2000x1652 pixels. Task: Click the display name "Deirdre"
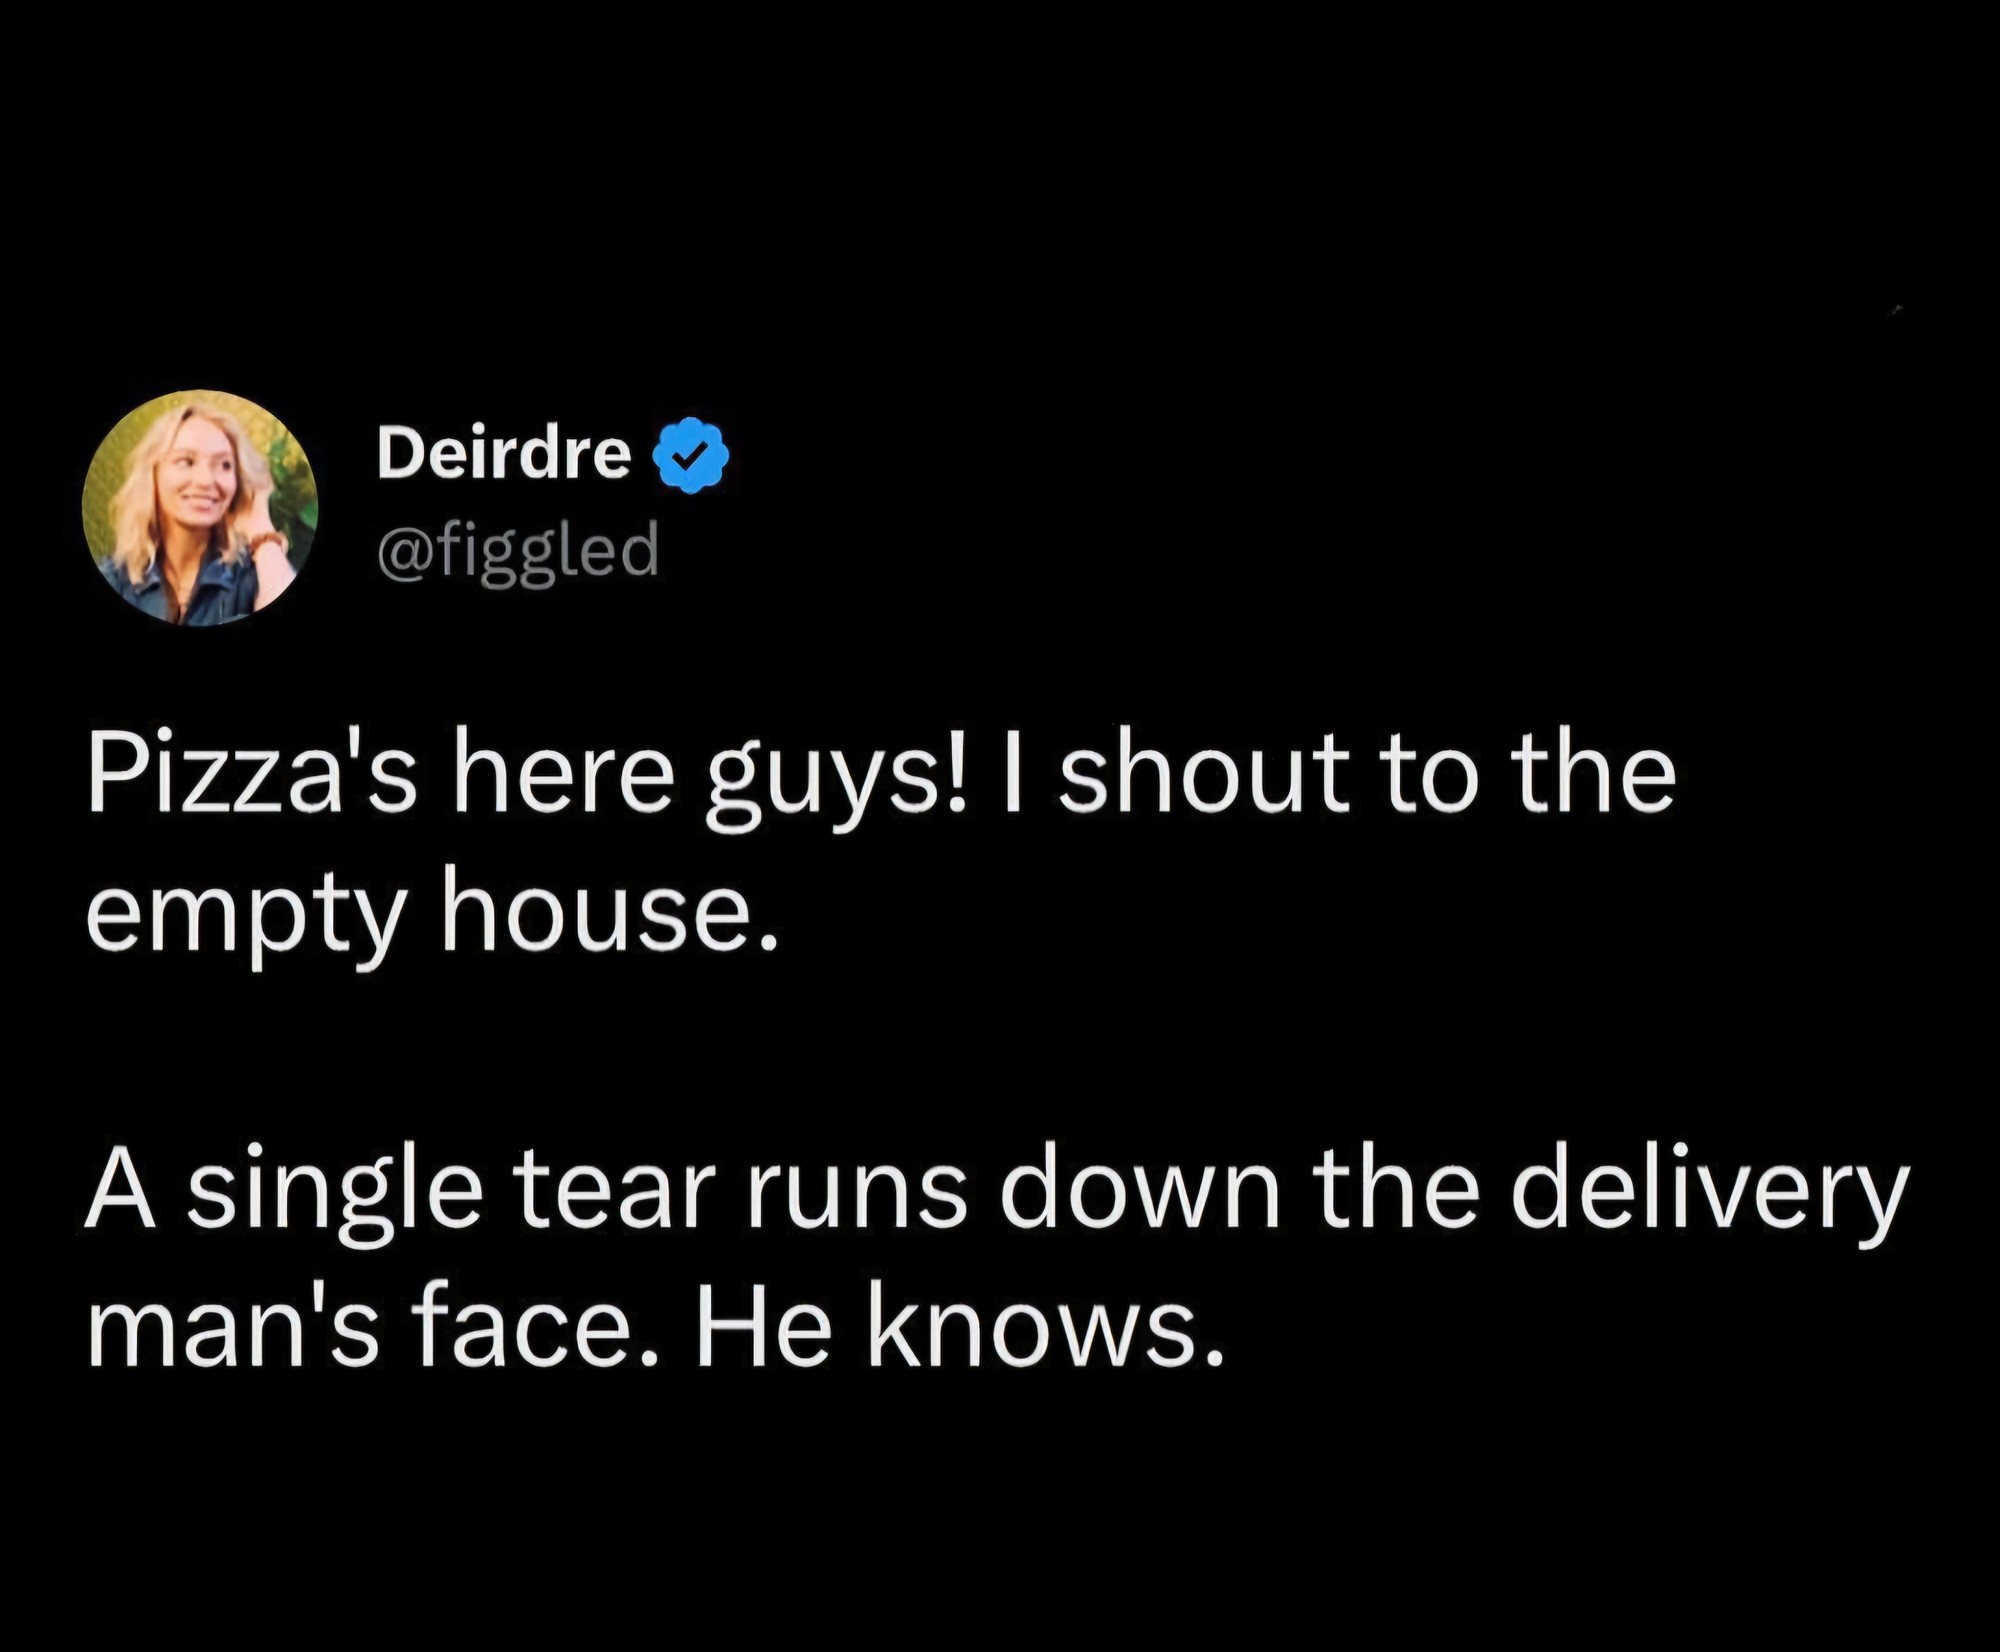tap(504, 452)
